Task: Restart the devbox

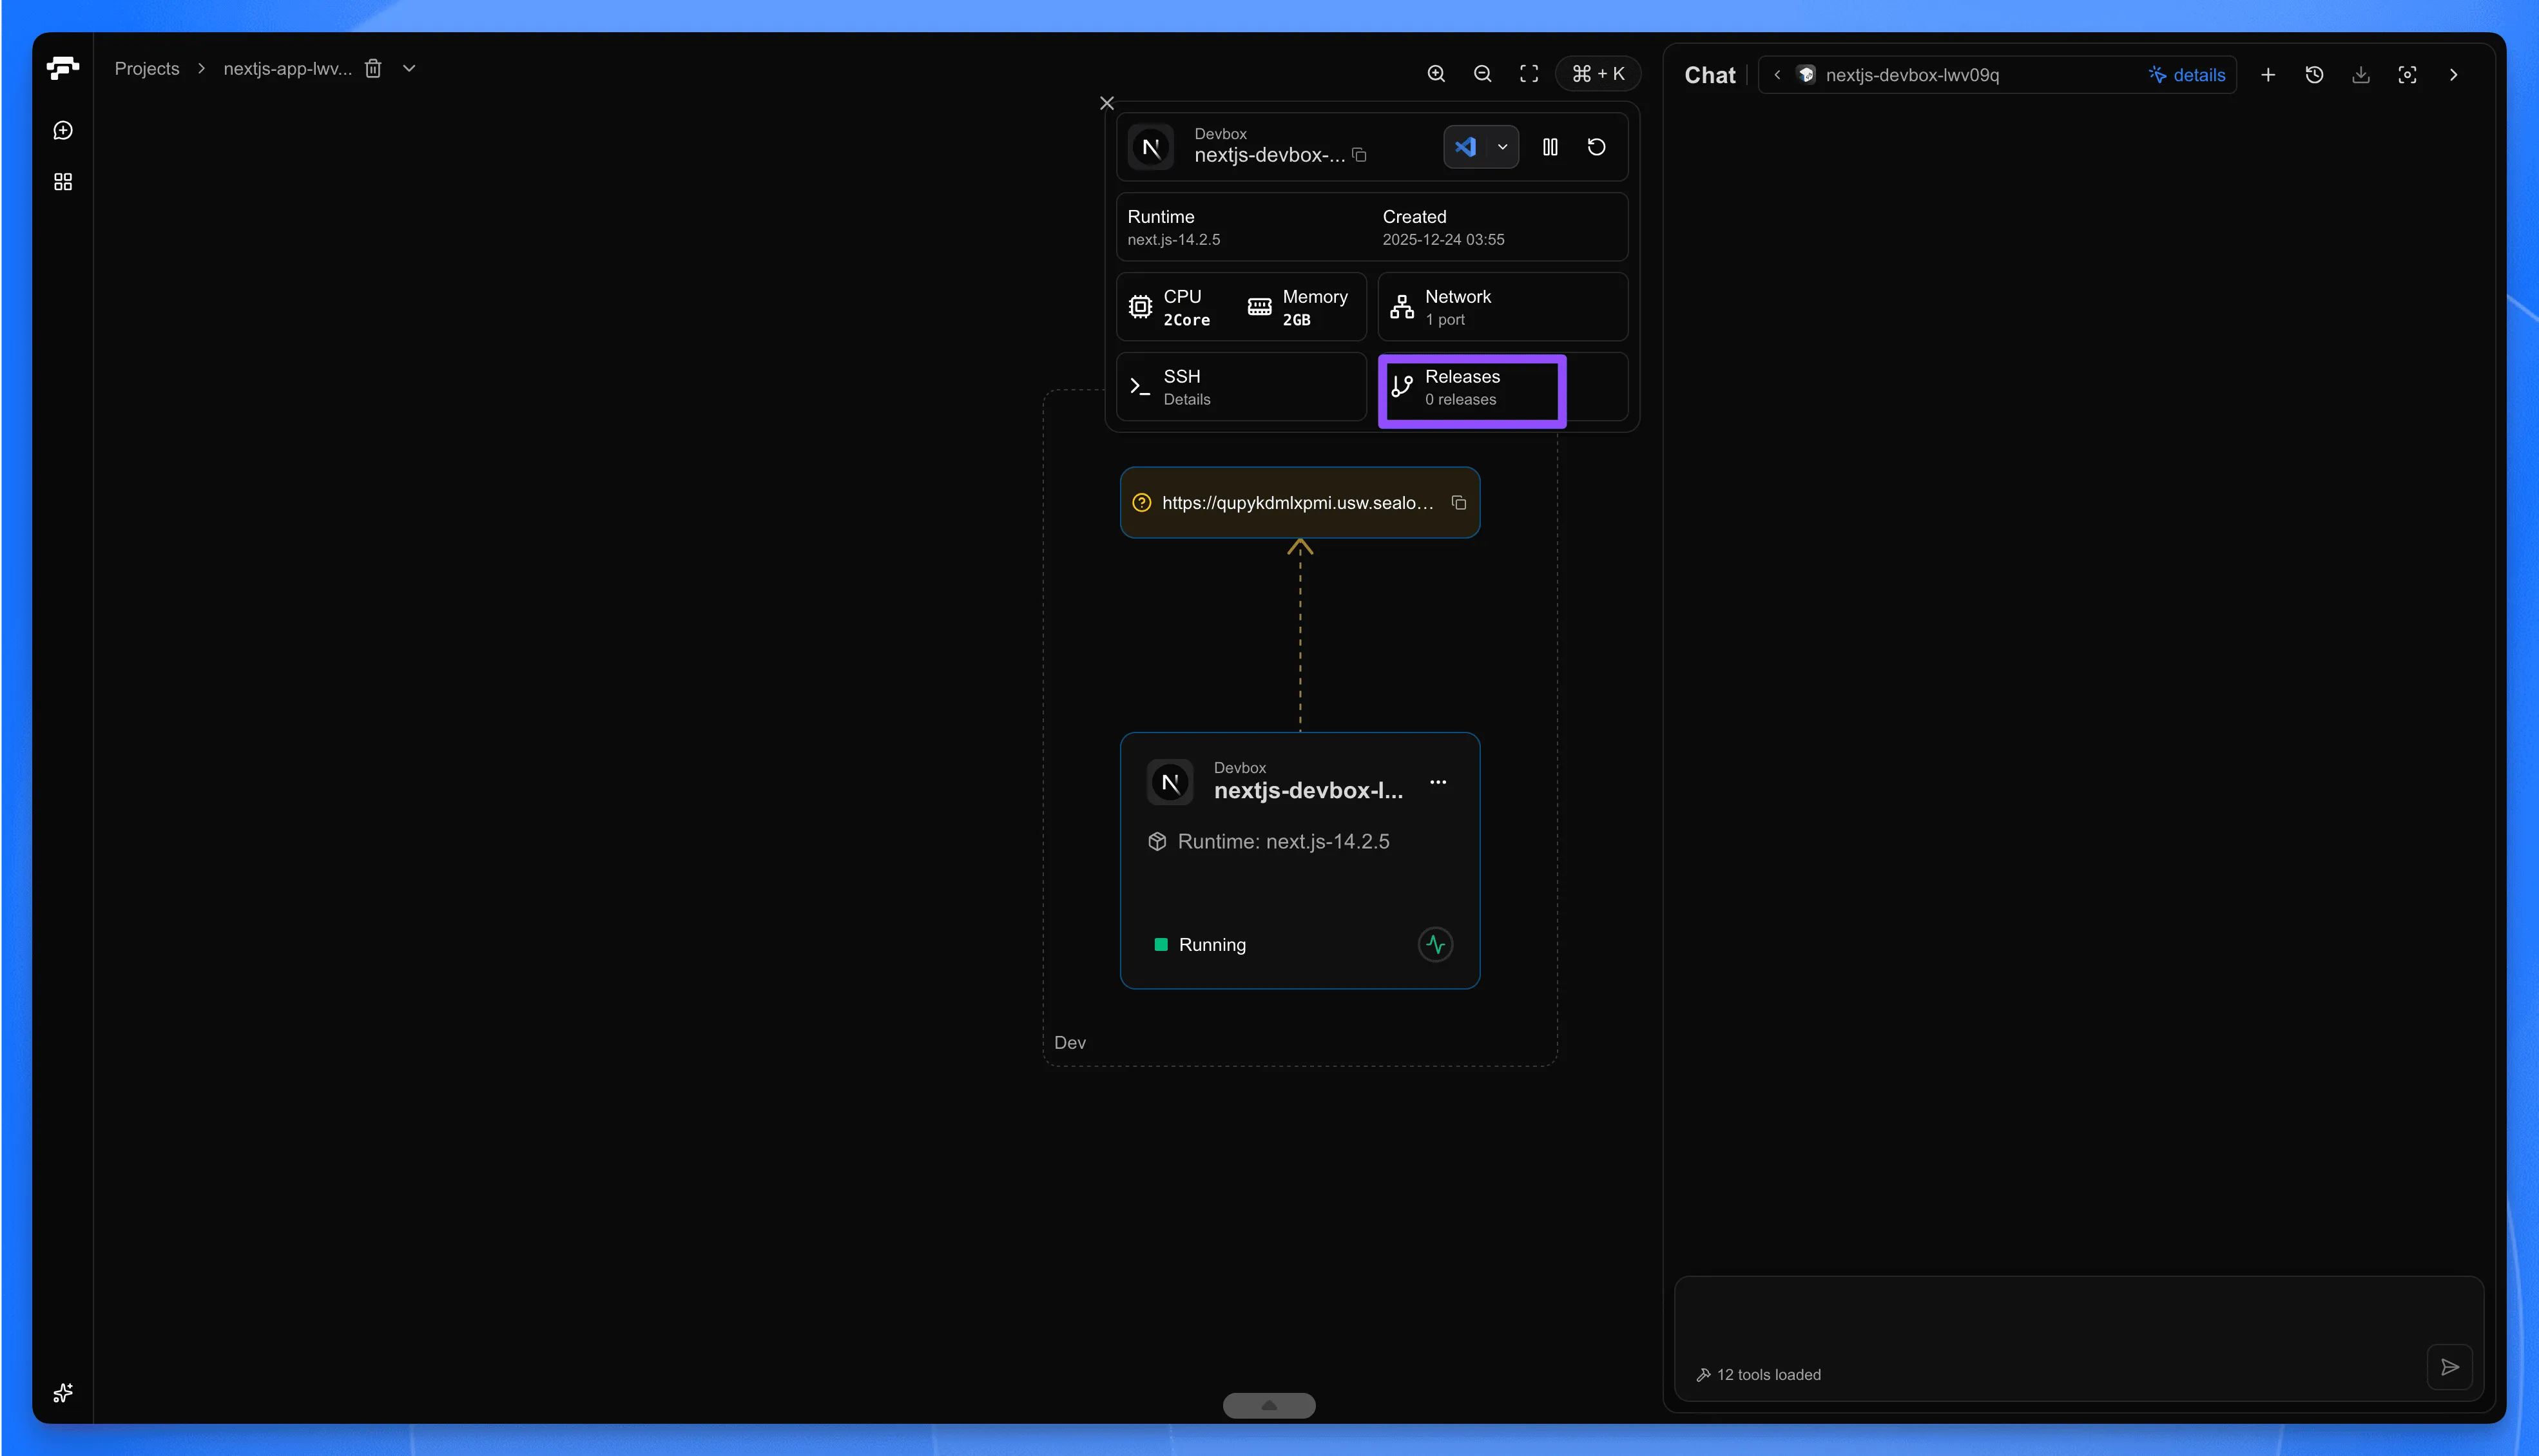Action: coord(1597,147)
